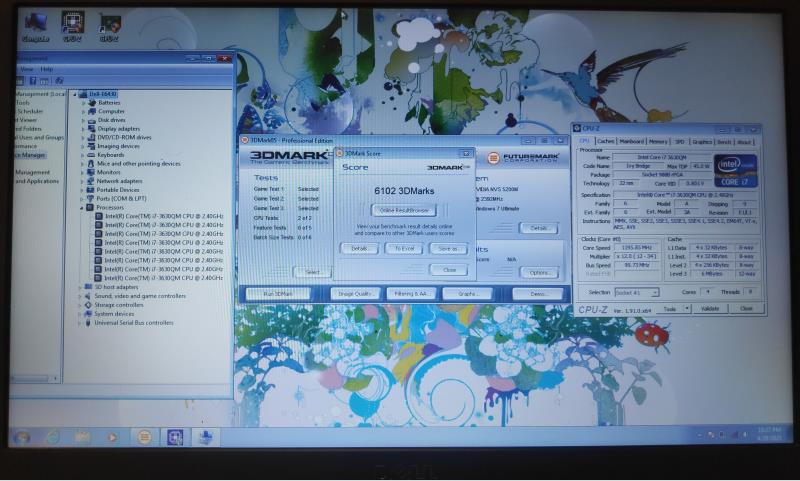Click the Universal Serial Bus controllers icon
Screen dimensions: 800x481
[x=88, y=322]
